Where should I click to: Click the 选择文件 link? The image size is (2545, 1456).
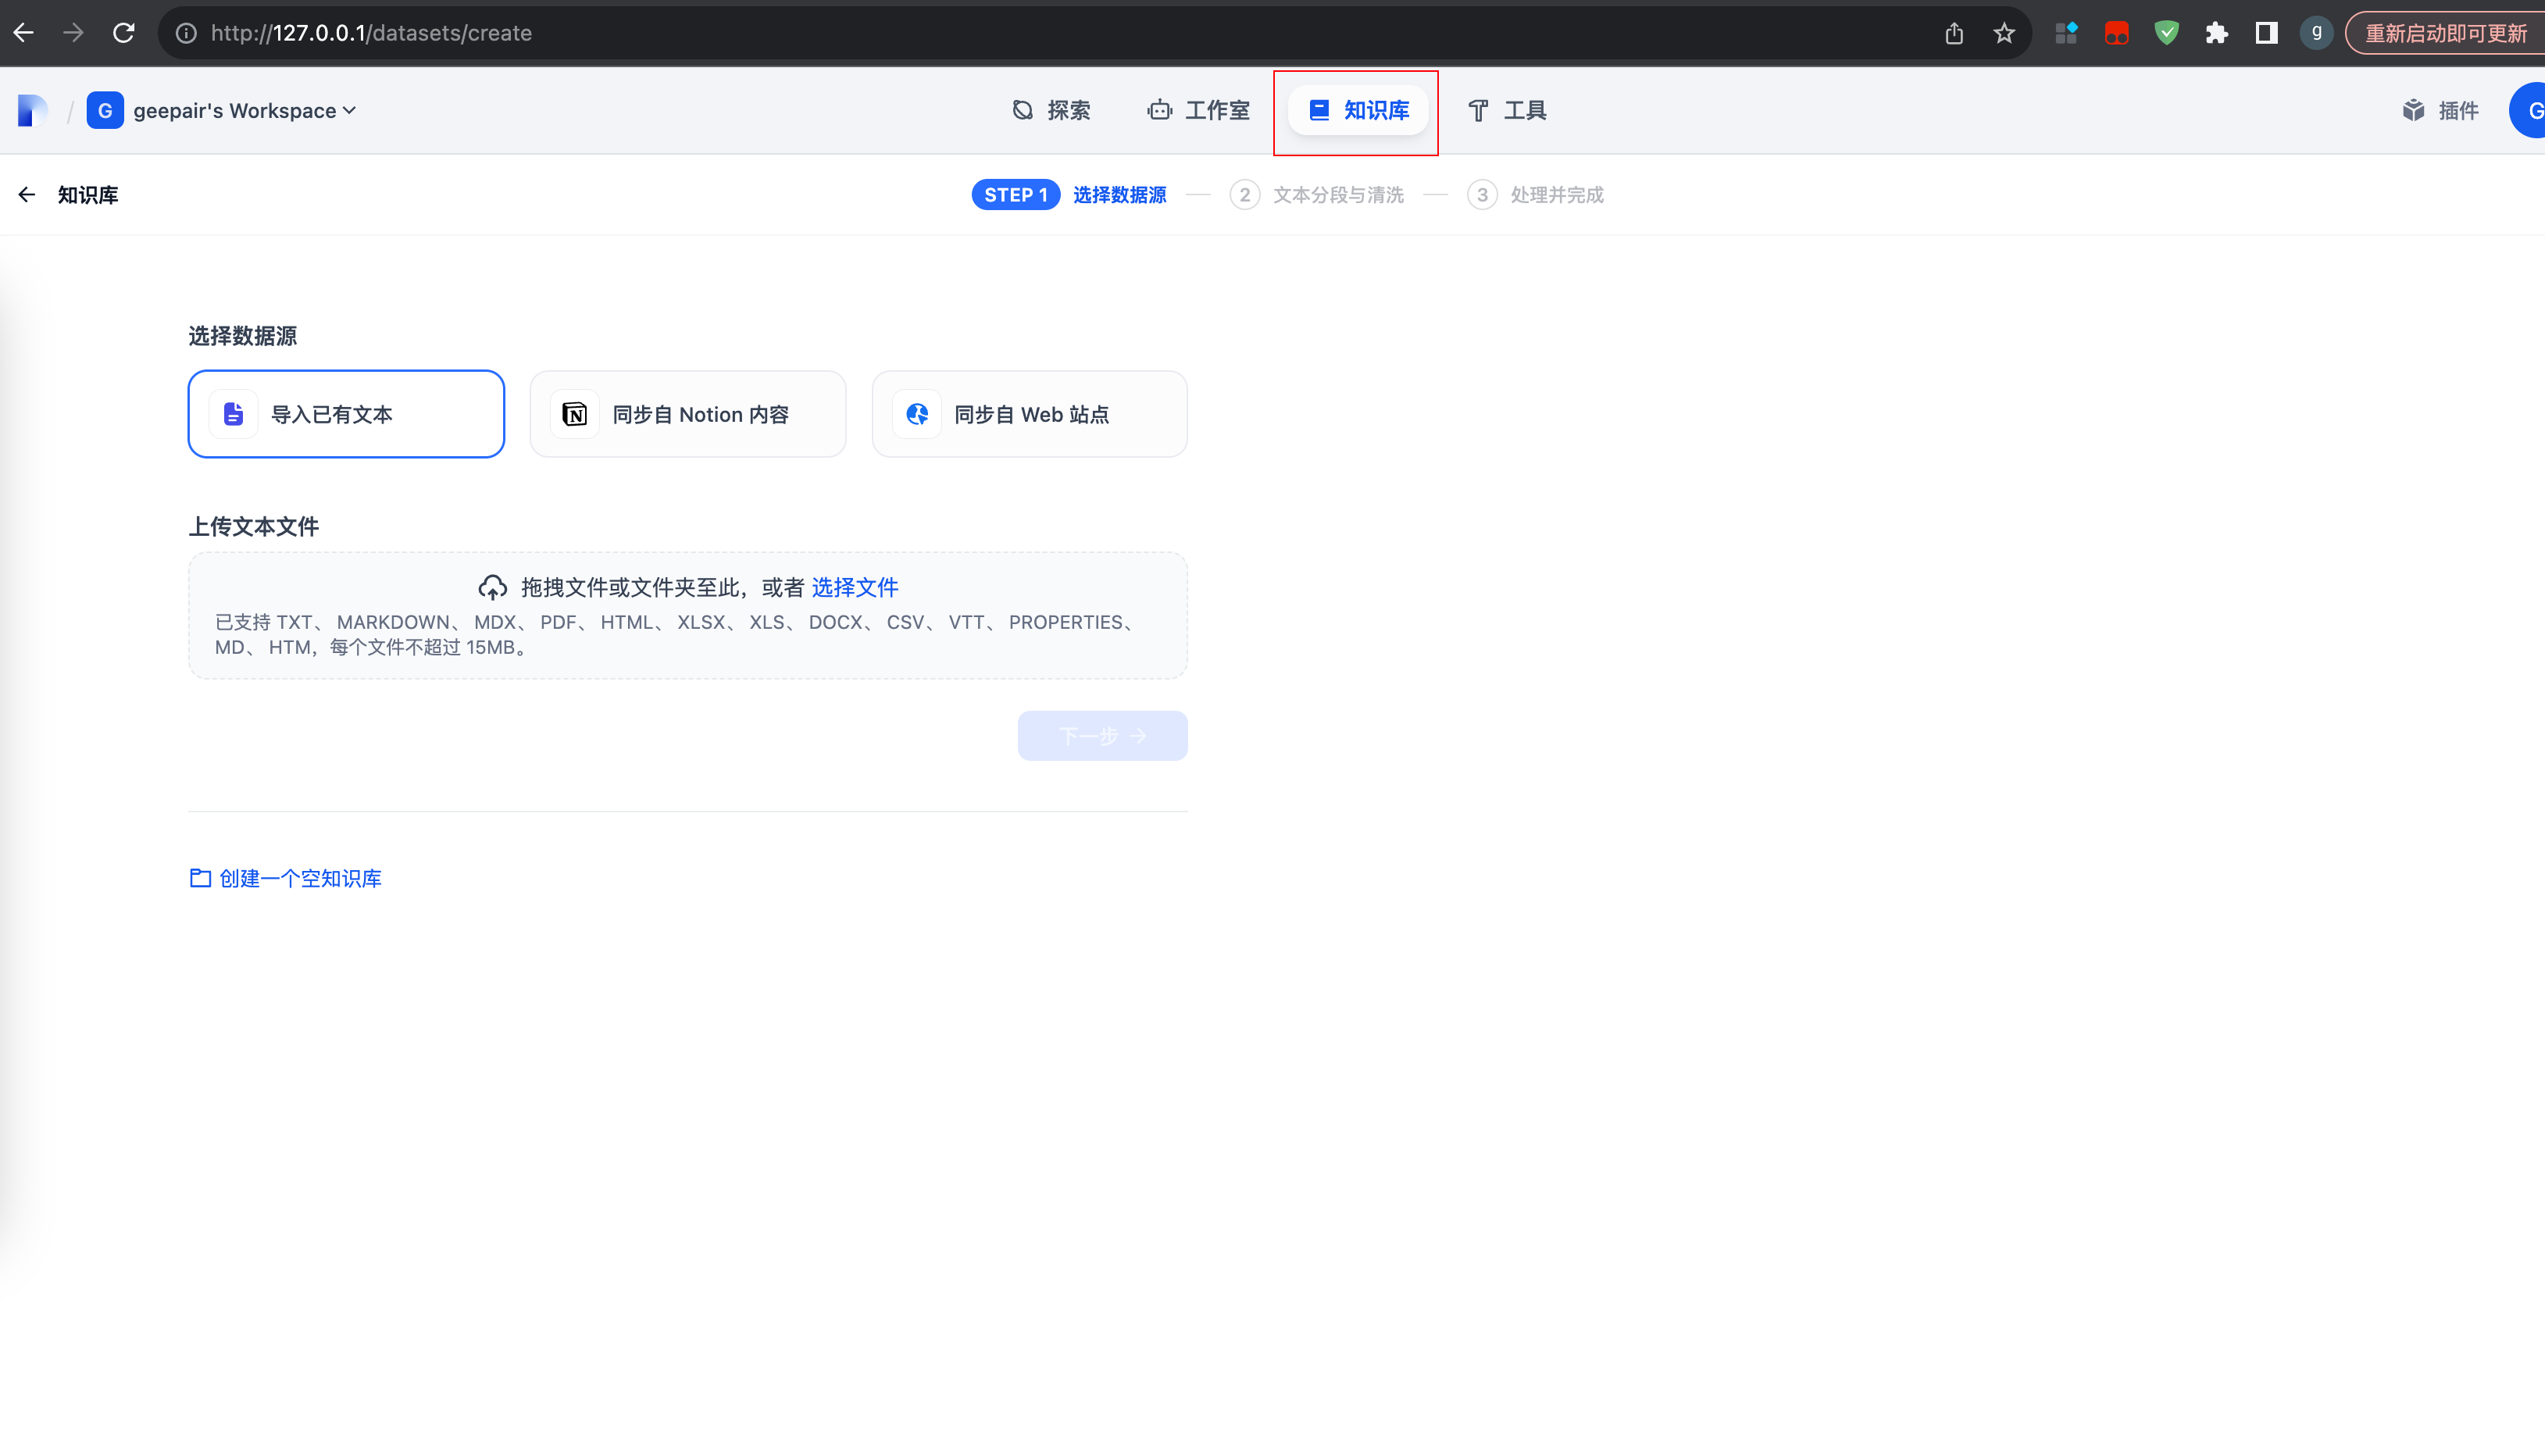pyautogui.click(x=854, y=587)
